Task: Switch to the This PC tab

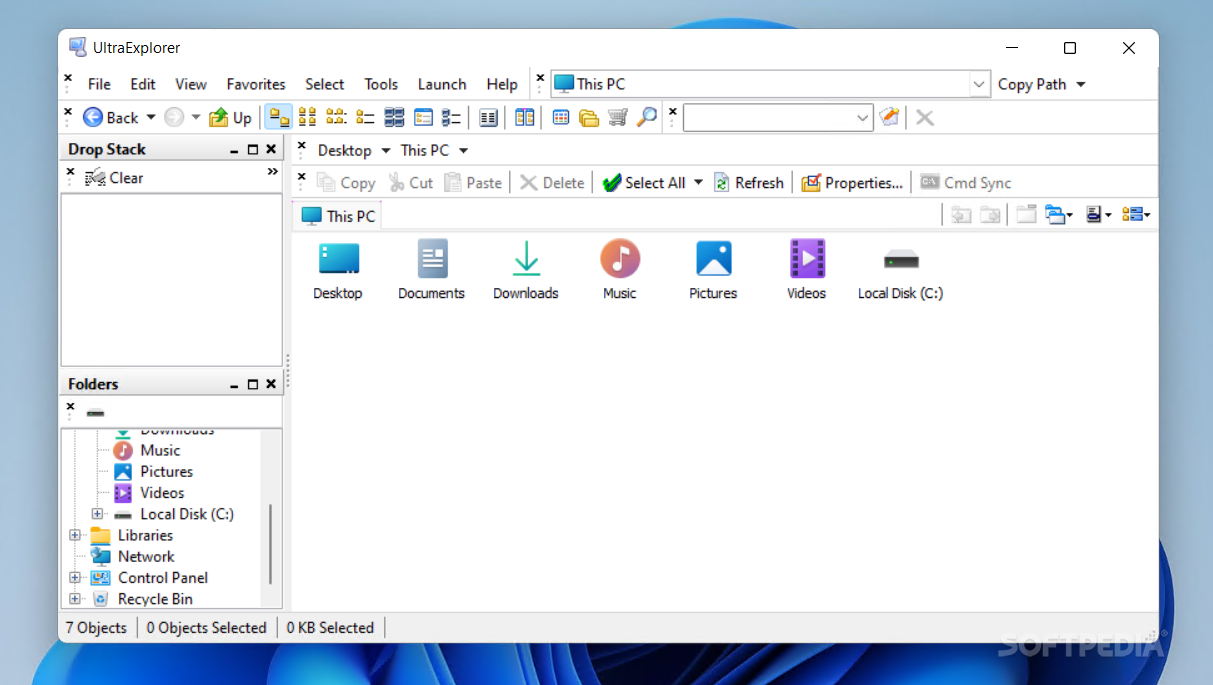Action: [x=338, y=215]
